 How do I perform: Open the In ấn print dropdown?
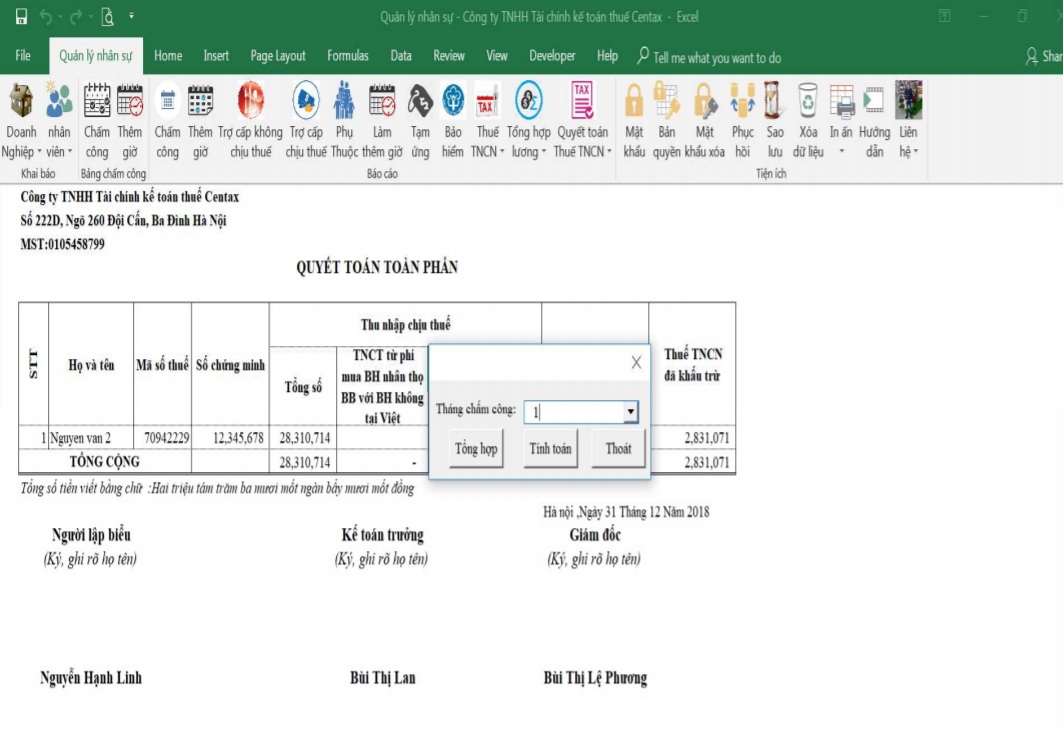841,152
